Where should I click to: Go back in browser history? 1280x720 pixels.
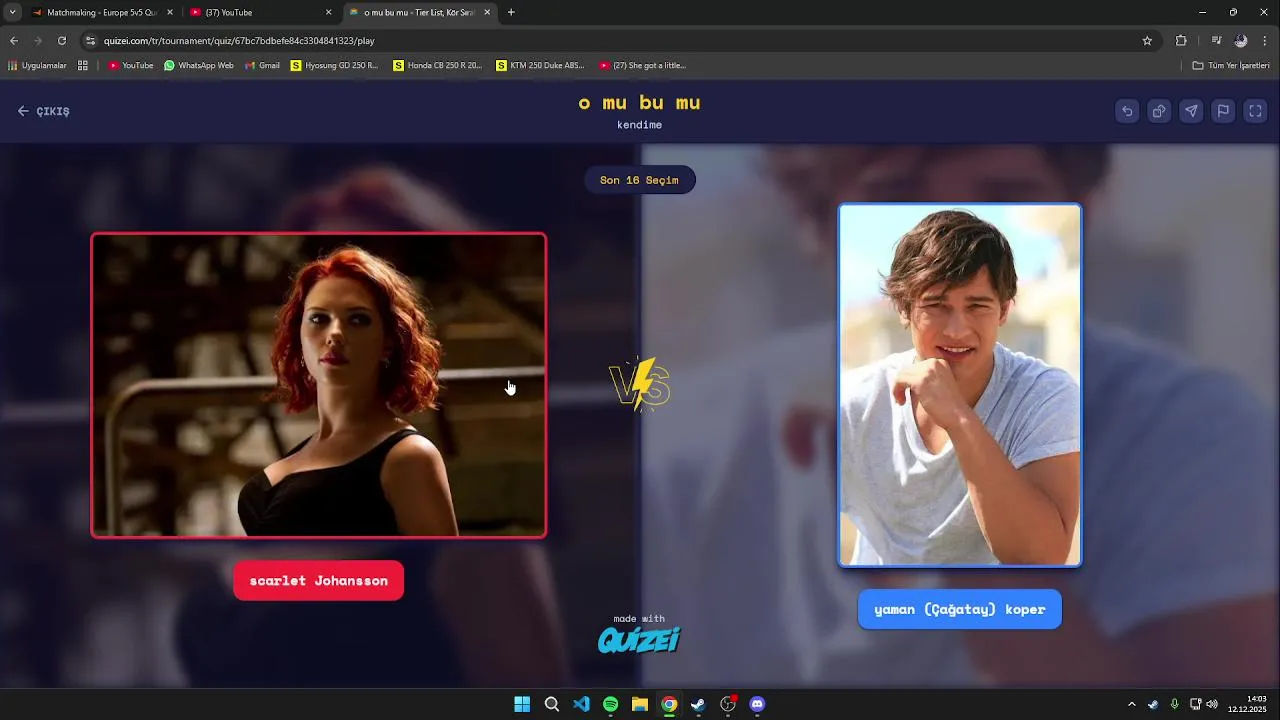13,41
